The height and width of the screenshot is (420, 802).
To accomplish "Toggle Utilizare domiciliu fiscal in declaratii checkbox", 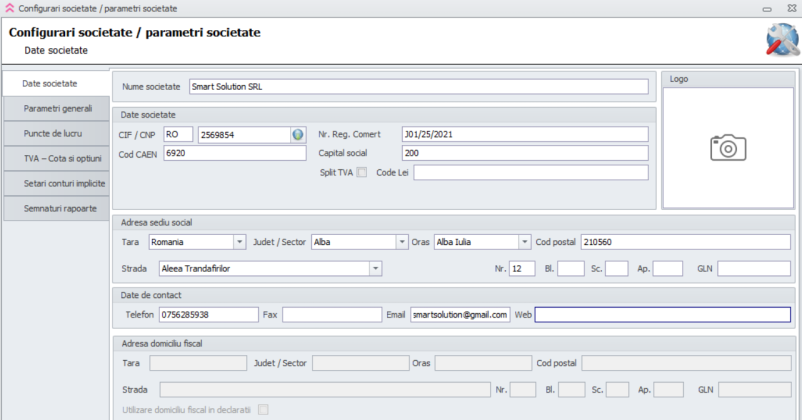I will tap(264, 409).
